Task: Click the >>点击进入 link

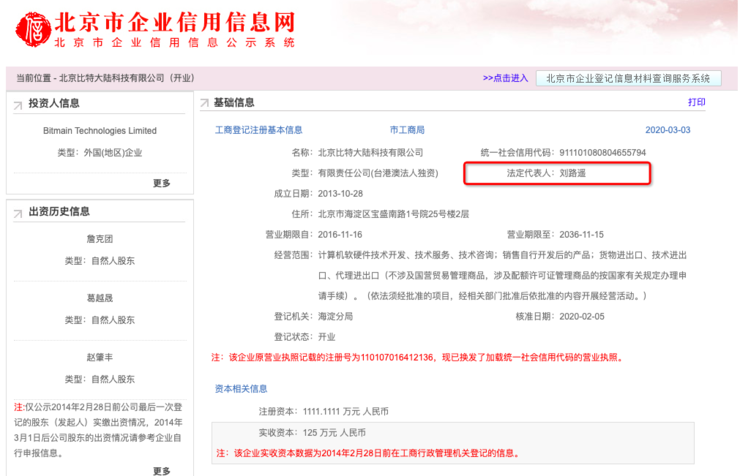Action: 505,78
